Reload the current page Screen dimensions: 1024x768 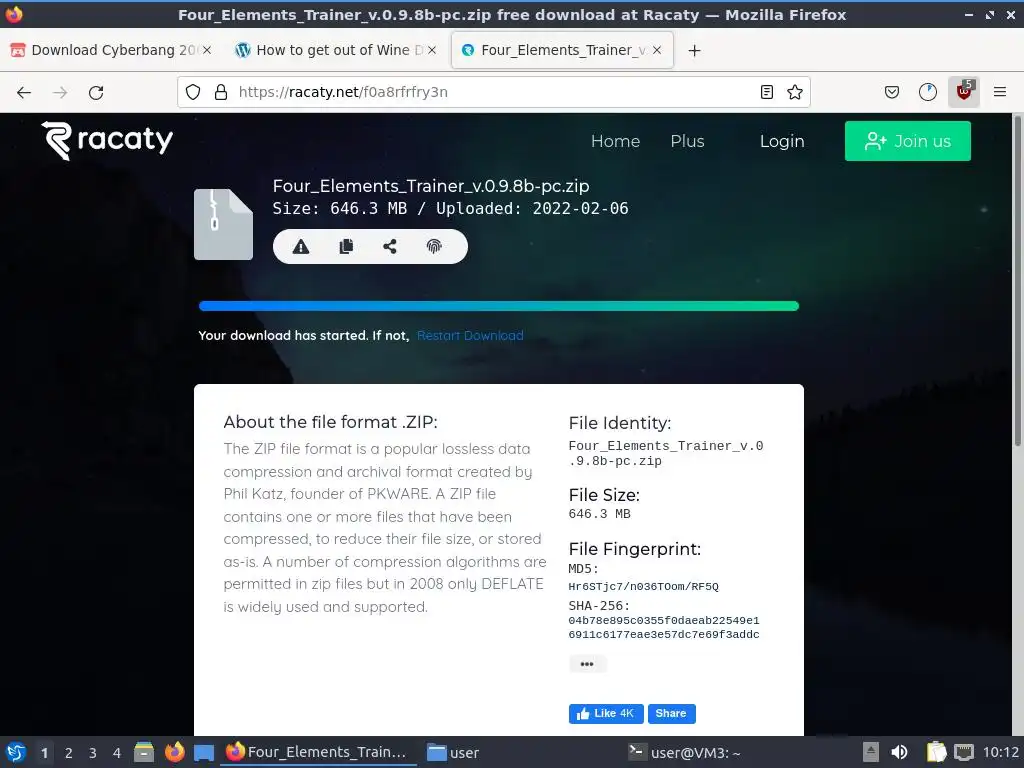(x=96, y=93)
